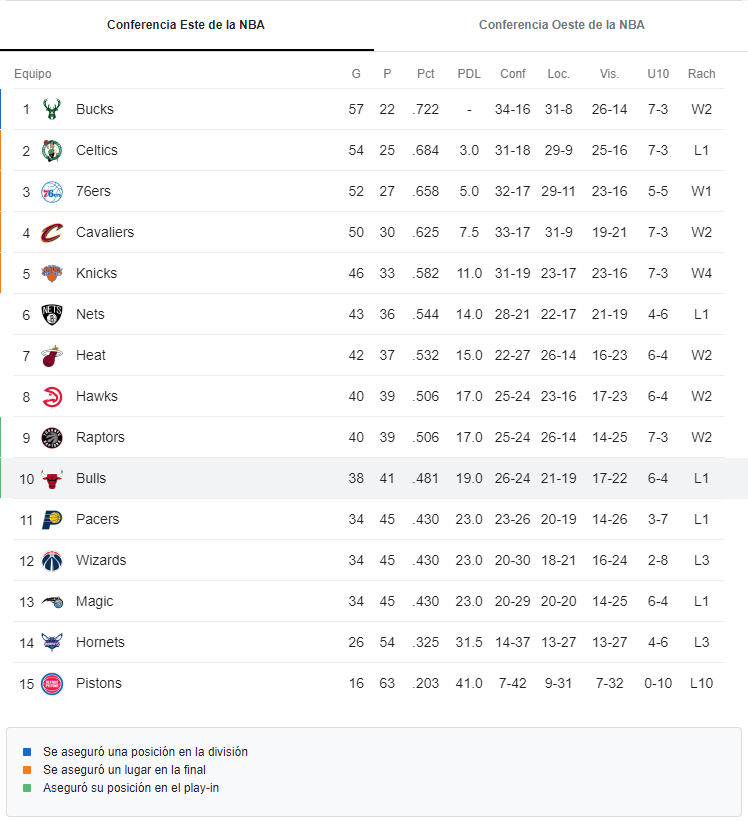Viewport: 748px width, 821px height.
Task: Click the Nets team logo
Action: click(52, 315)
